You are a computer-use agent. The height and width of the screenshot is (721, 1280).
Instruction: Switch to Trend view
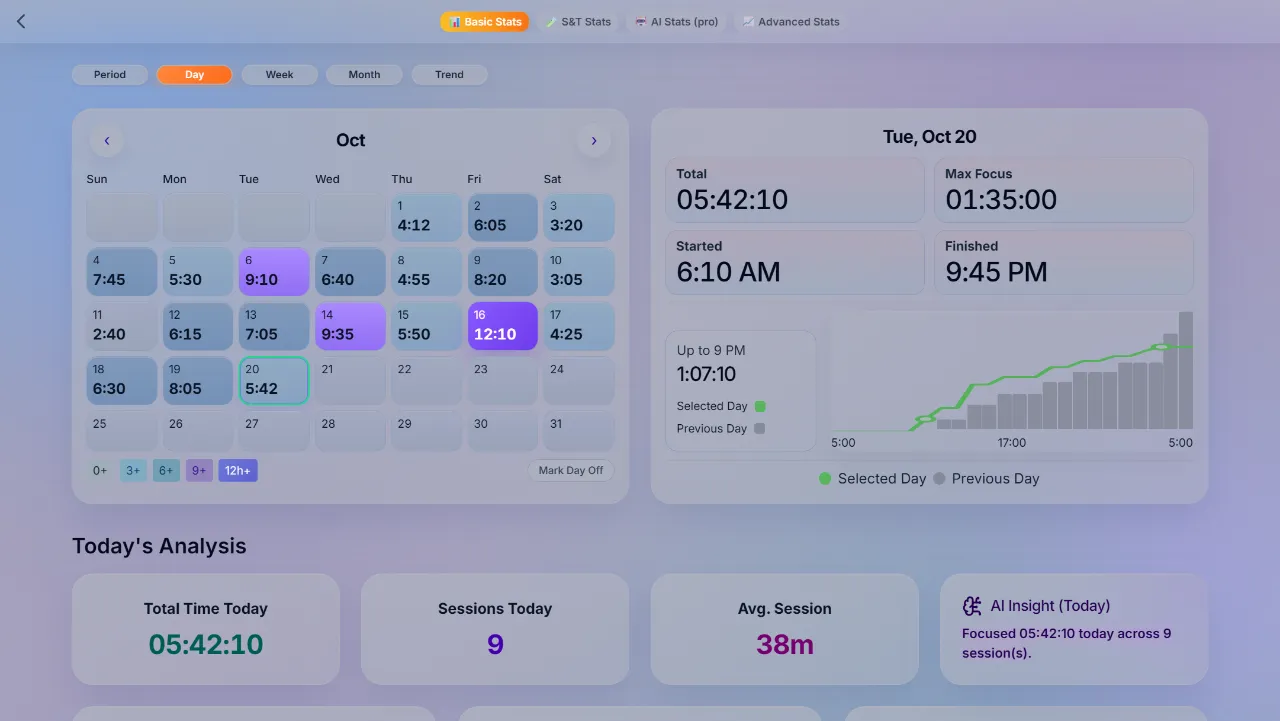449,74
